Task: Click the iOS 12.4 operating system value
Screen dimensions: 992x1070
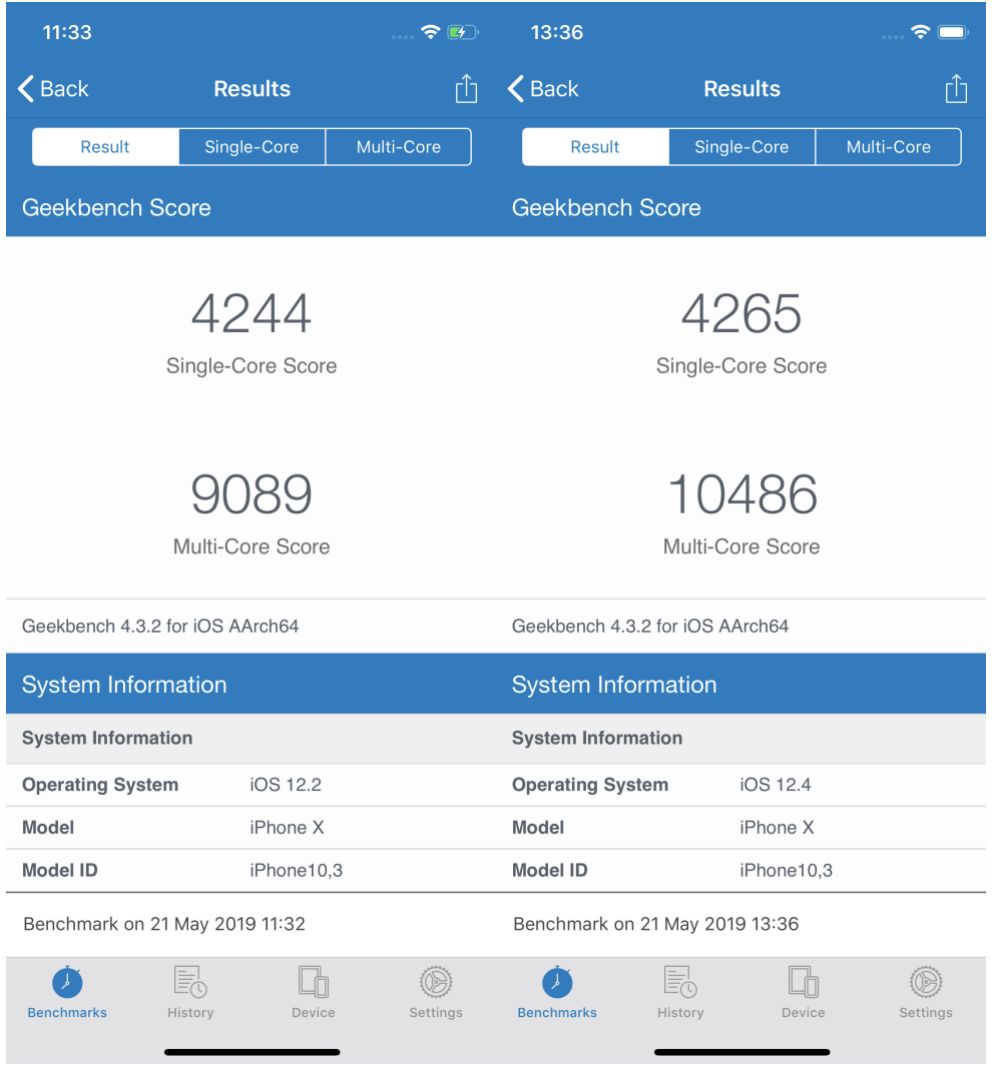Action: (x=775, y=785)
